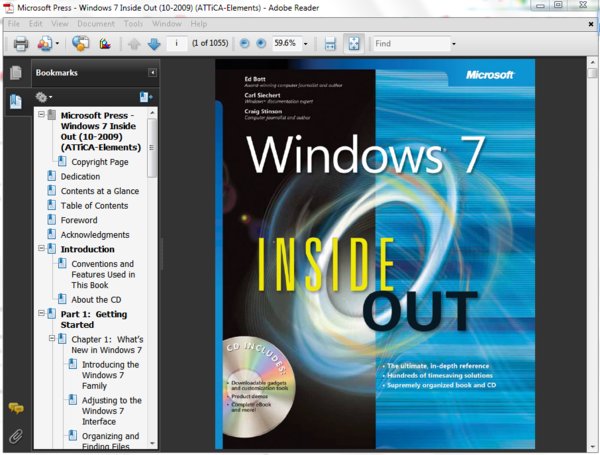Collapse Chapter 1 What's New node

coord(52,338)
